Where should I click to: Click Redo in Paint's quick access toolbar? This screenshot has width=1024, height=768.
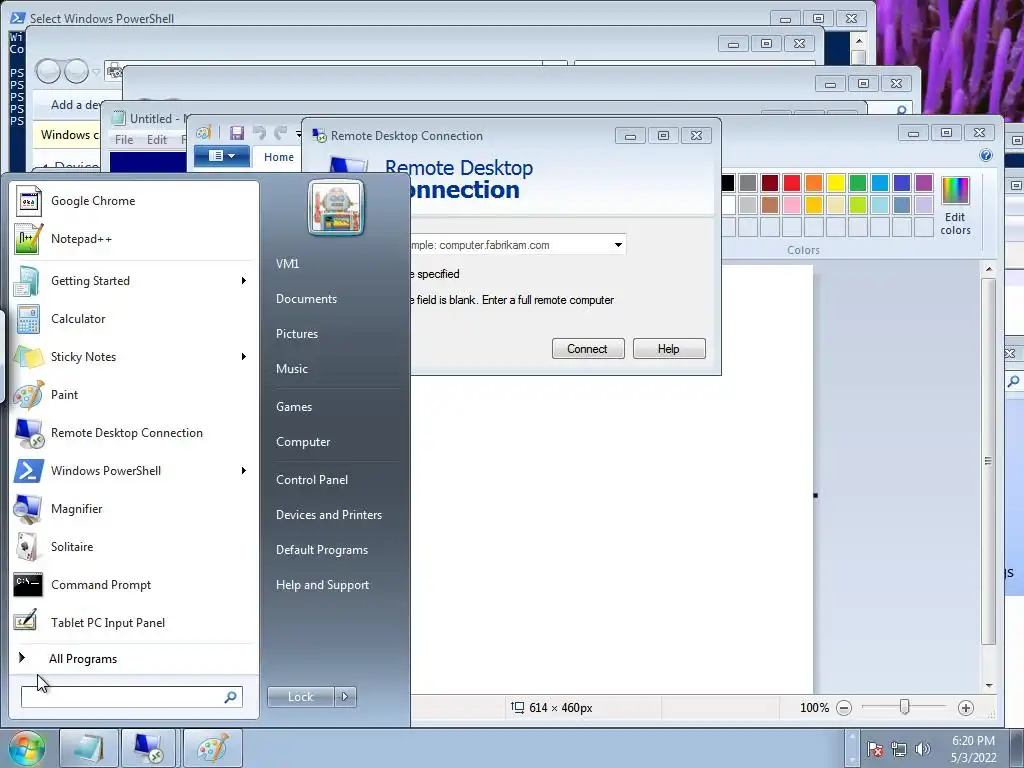click(x=281, y=133)
